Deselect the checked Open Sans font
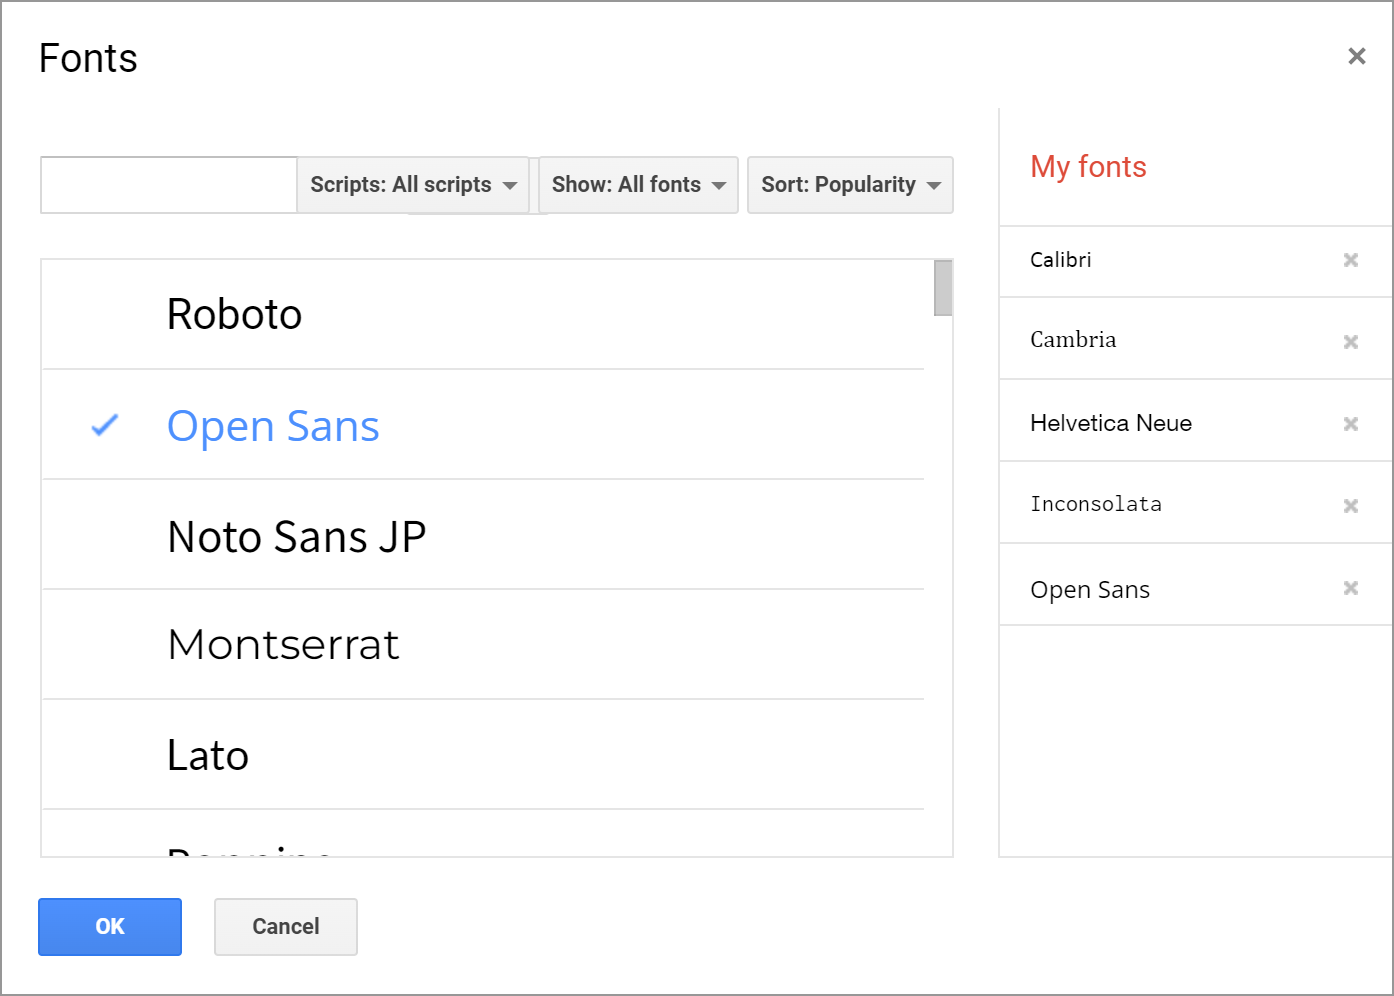The height and width of the screenshot is (996, 1394). tap(483, 425)
